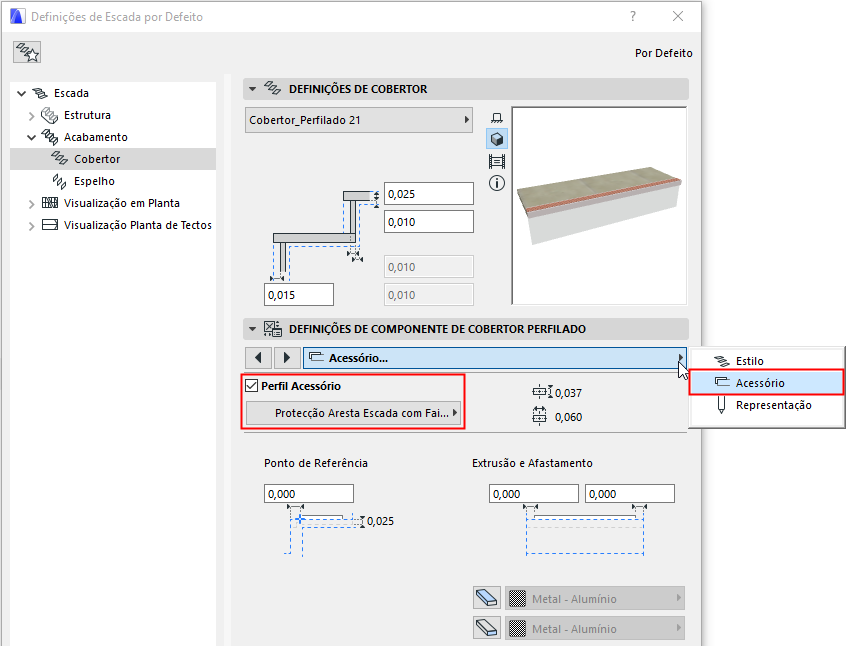Screen dimensions: 846x646
Task: Click the 0,015 riser offset field
Action: (299, 295)
